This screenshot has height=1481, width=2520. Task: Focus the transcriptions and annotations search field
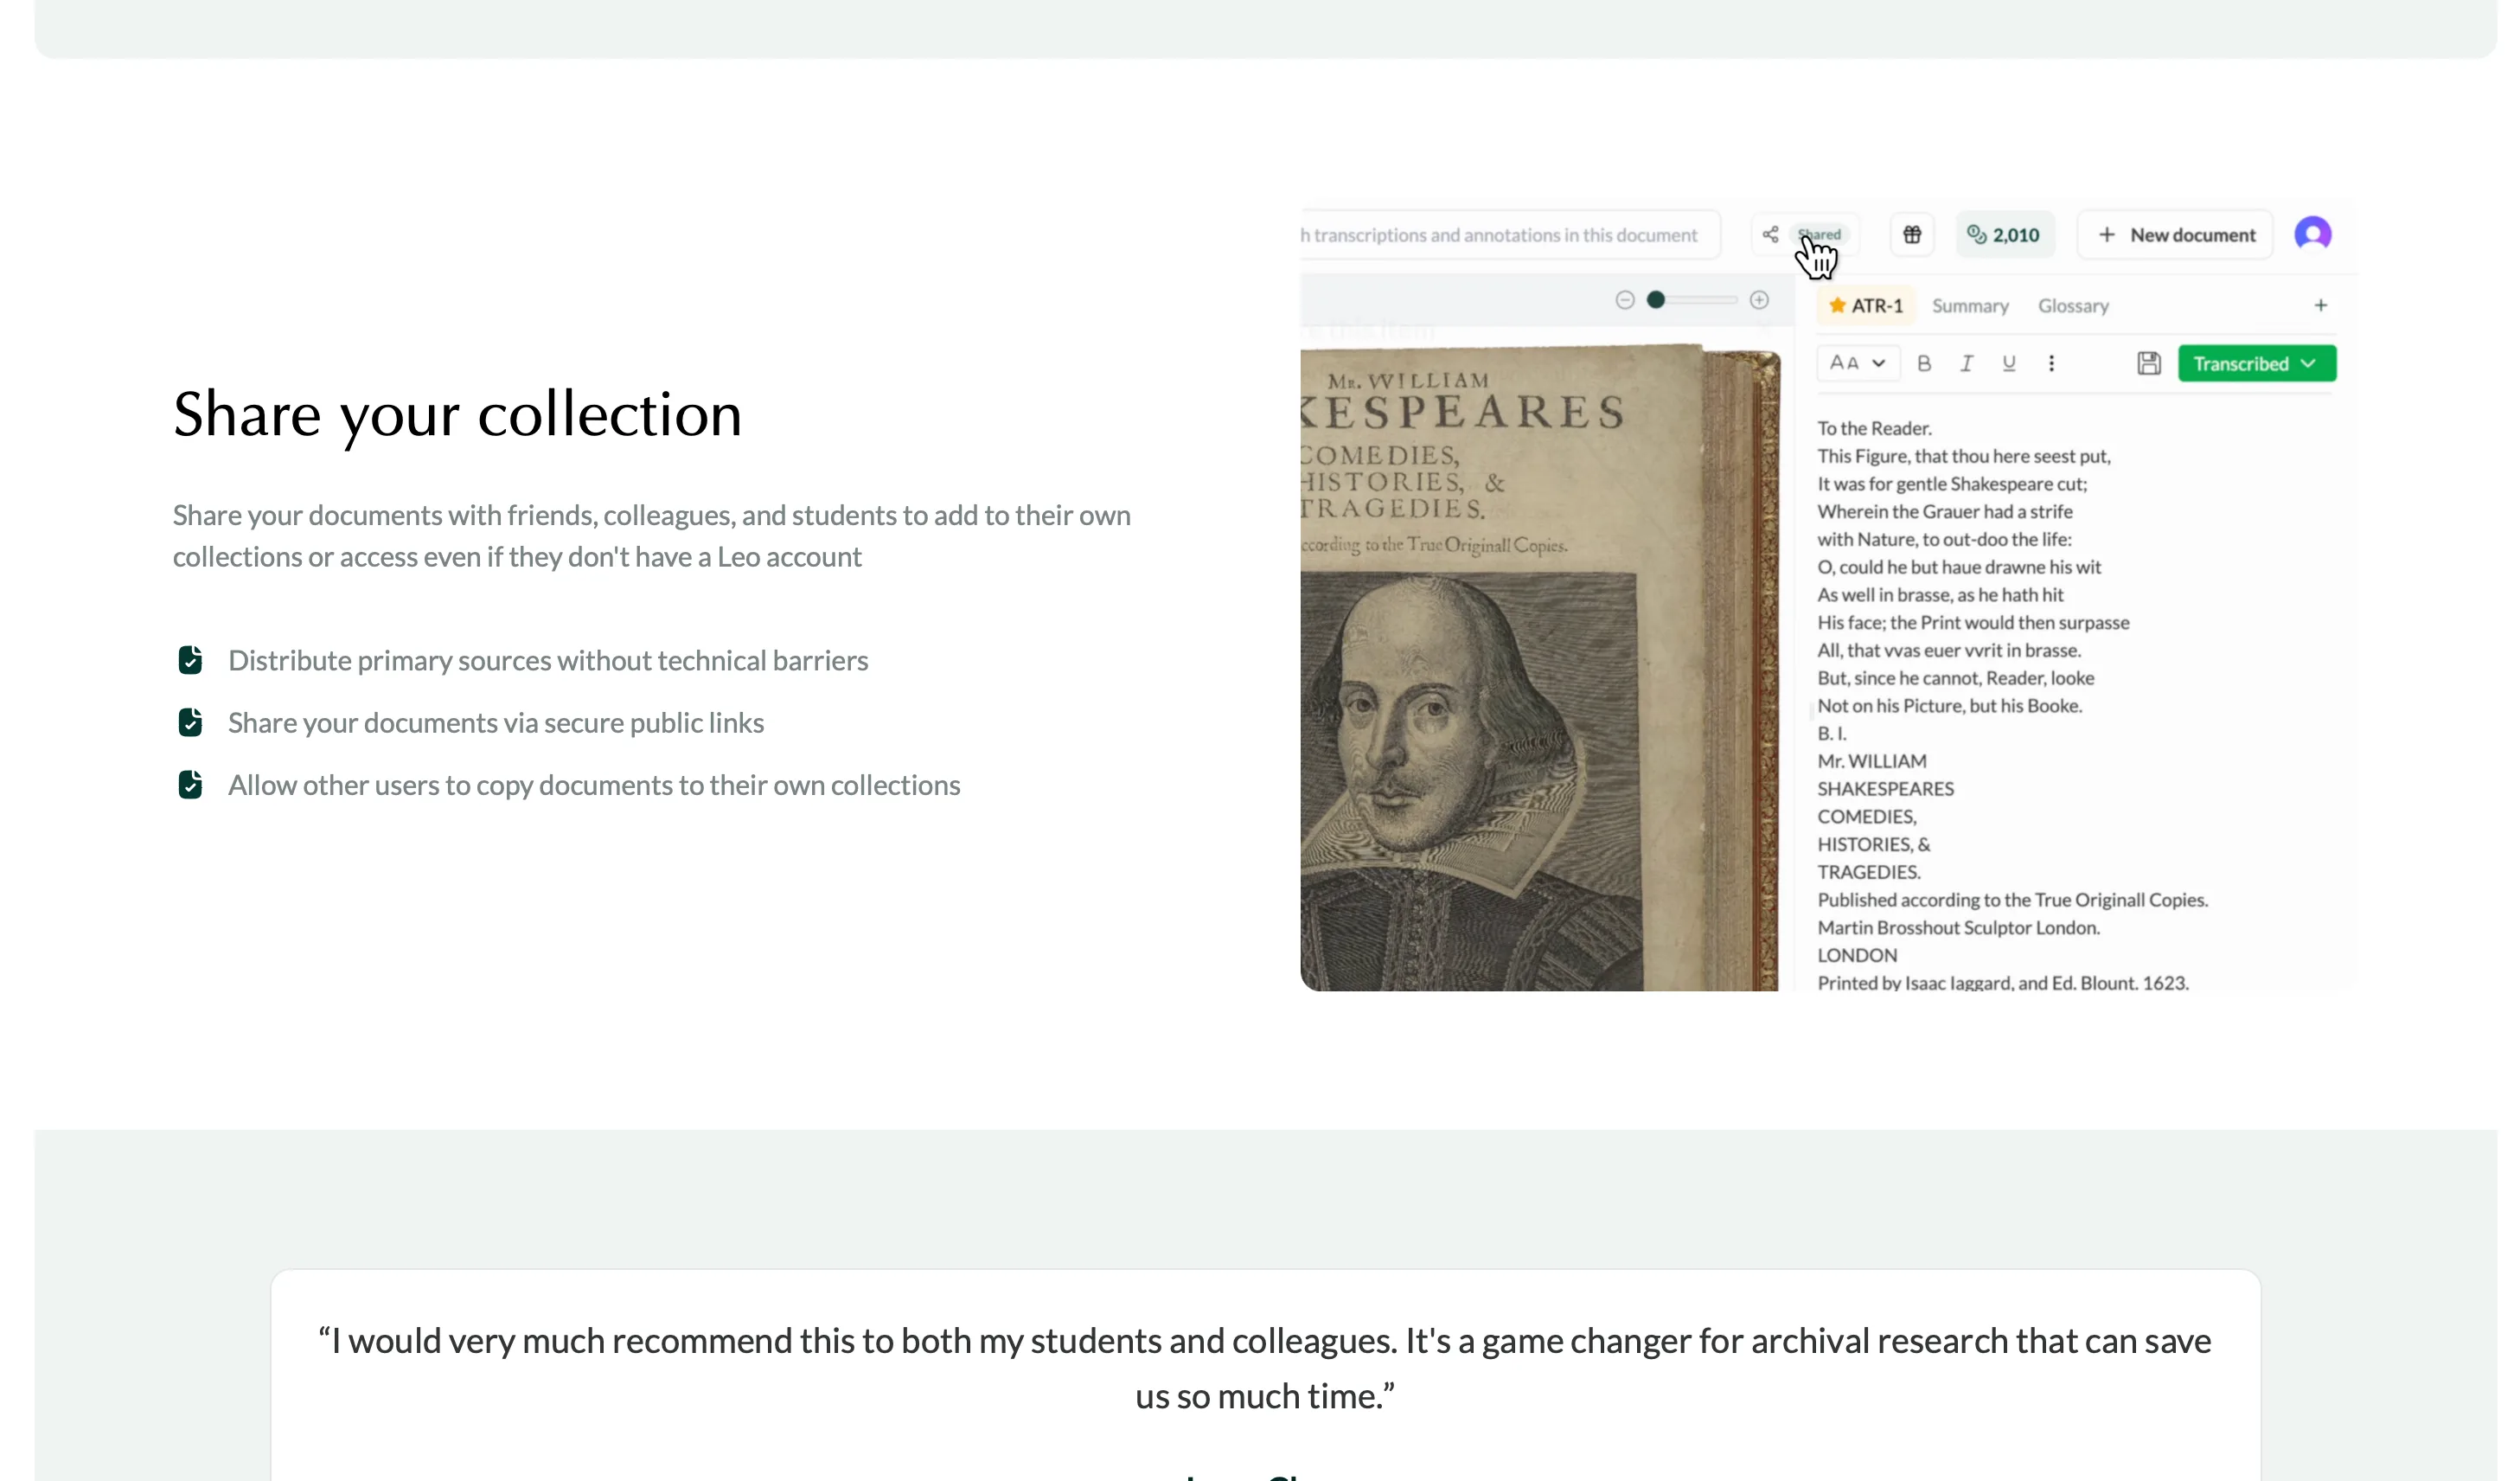pos(1510,235)
